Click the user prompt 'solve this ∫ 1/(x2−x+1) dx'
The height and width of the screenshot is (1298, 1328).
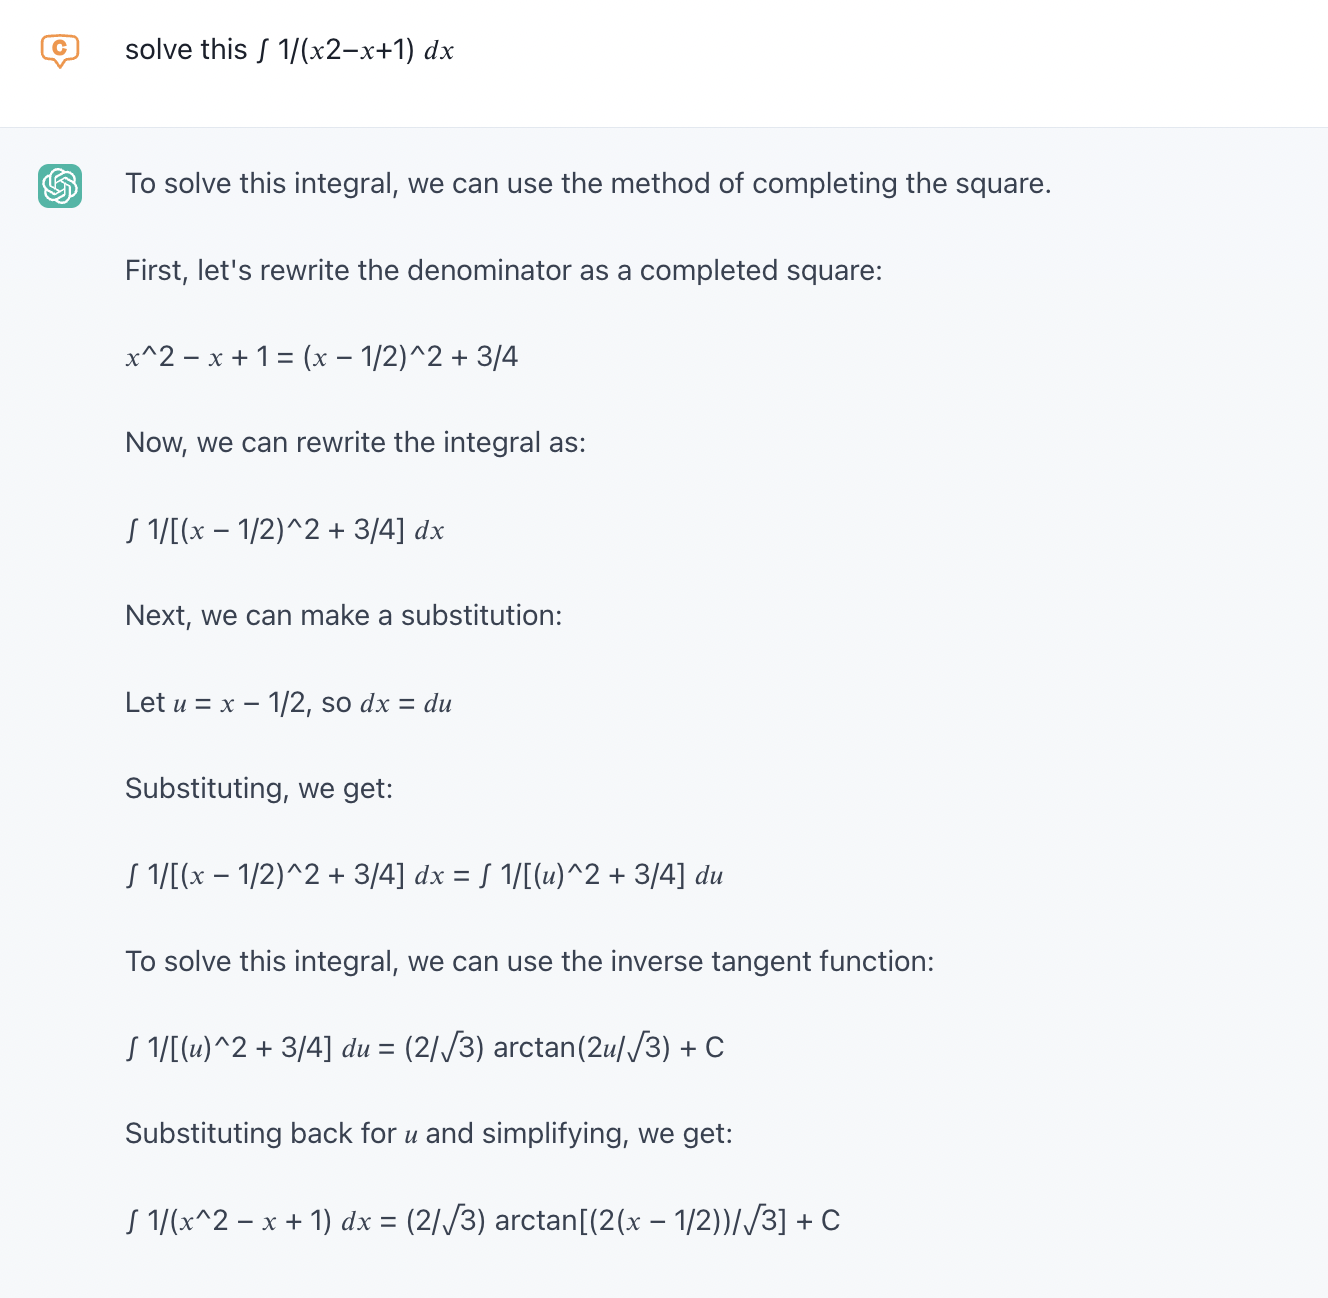tap(289, 50)
